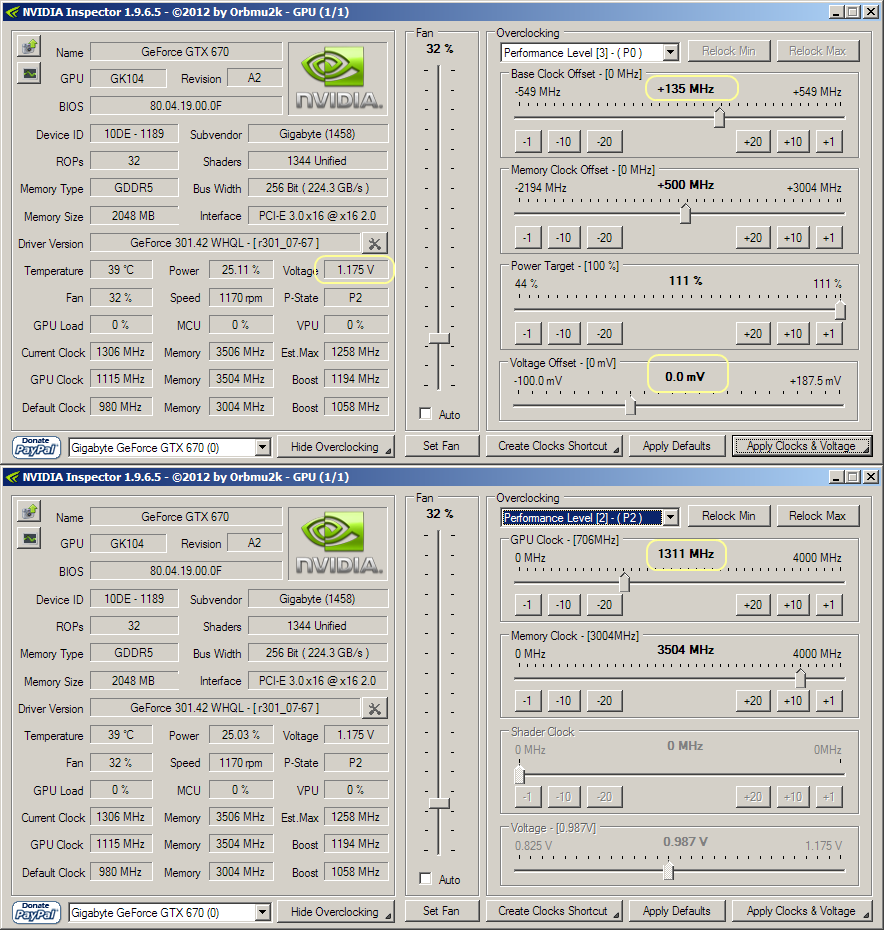Click the screenshot upload icon in upper window
Image resolution: width=884 pixels, height=930 pixels.
point(29,47)
